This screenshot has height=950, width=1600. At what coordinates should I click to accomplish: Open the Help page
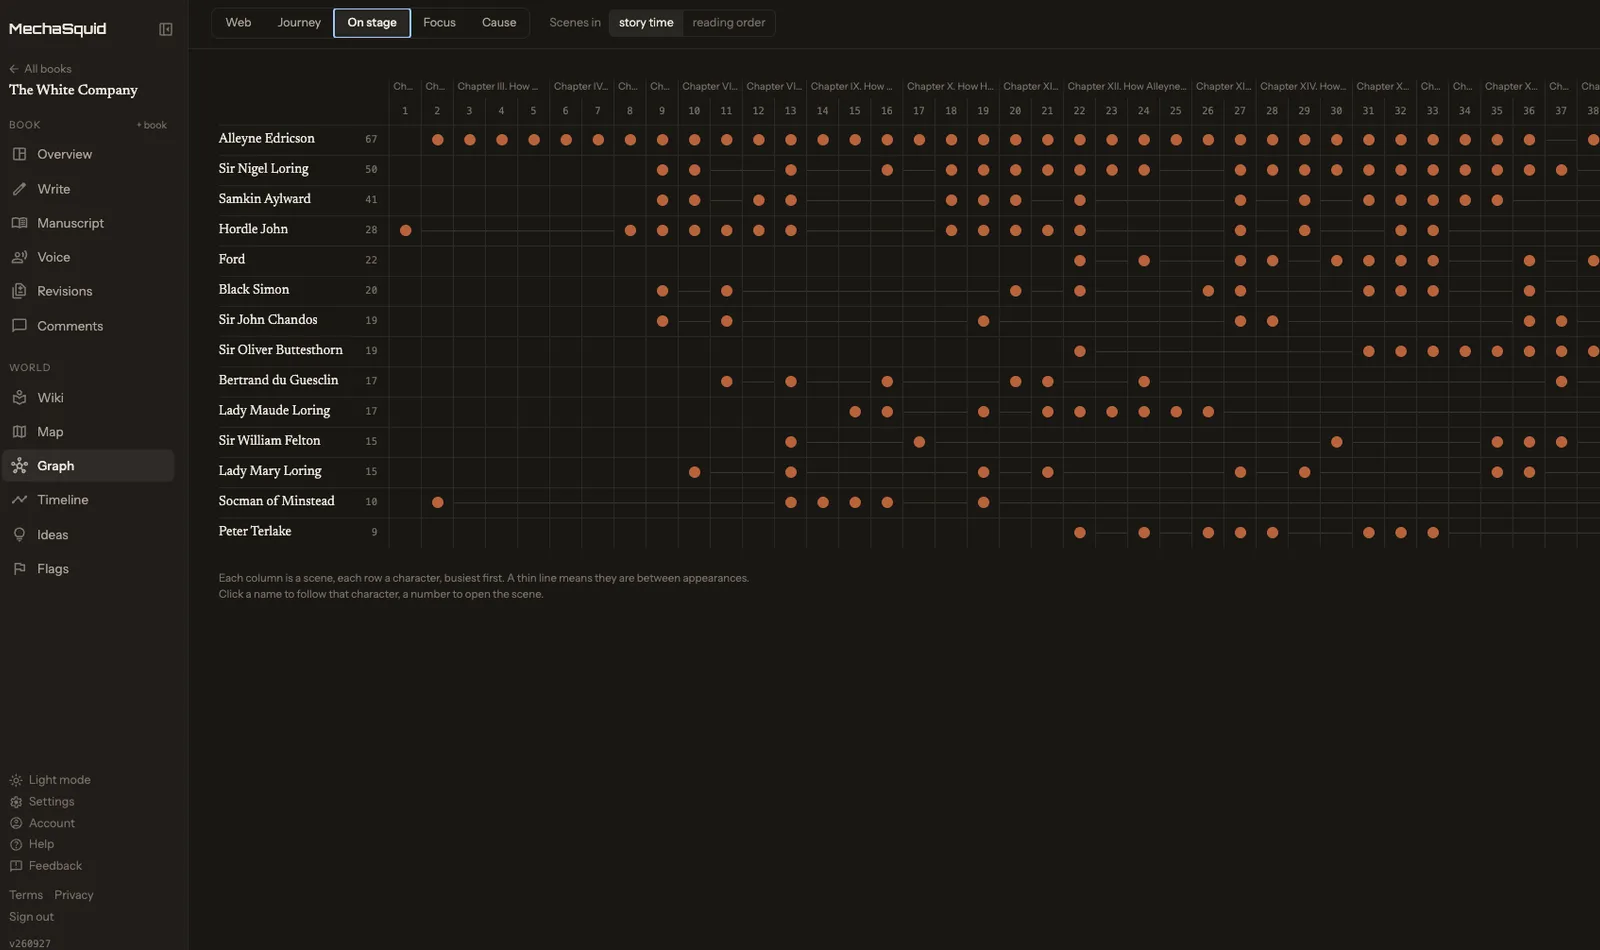pos(32,844)
